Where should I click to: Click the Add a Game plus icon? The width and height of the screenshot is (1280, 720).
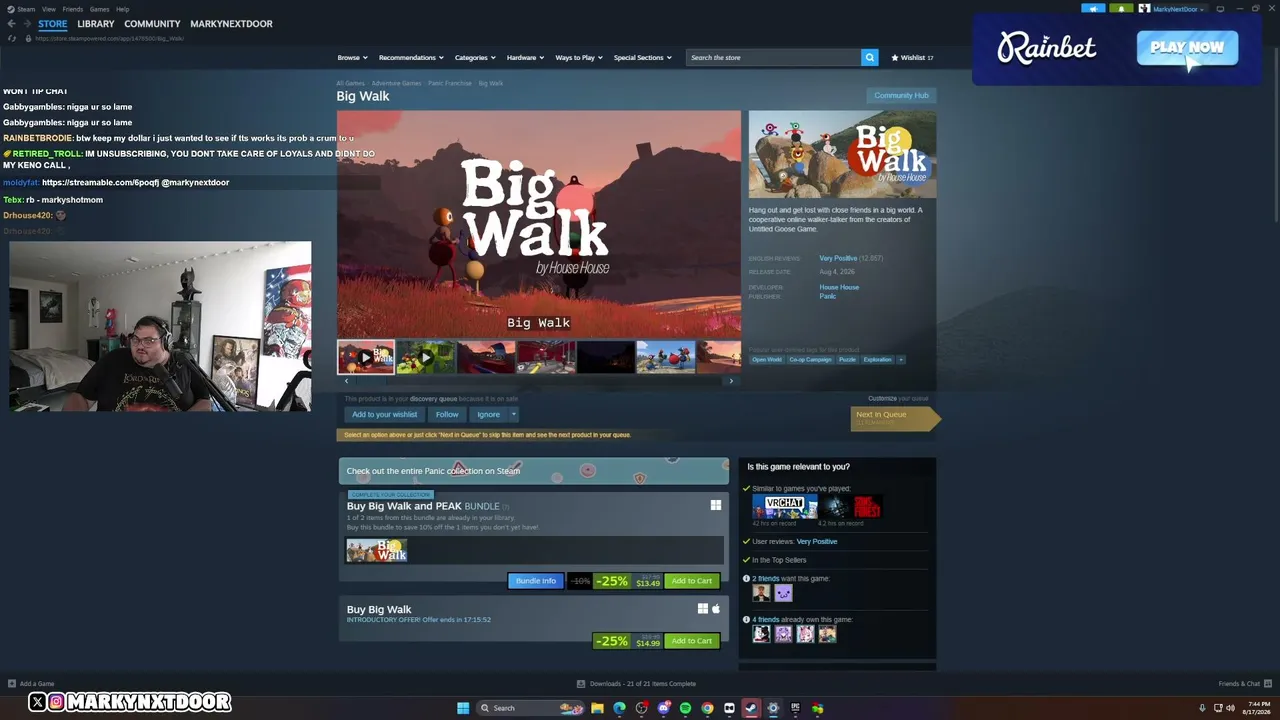[x=12, y=684]
